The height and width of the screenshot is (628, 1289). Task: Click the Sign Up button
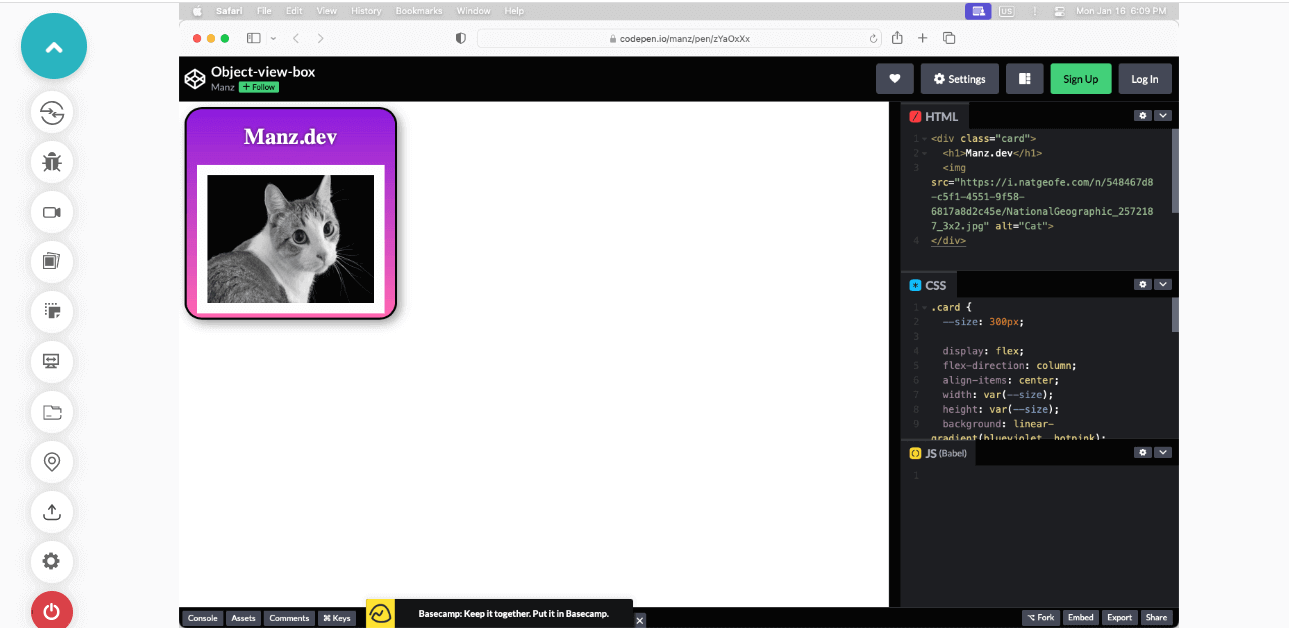[1080, 78]
